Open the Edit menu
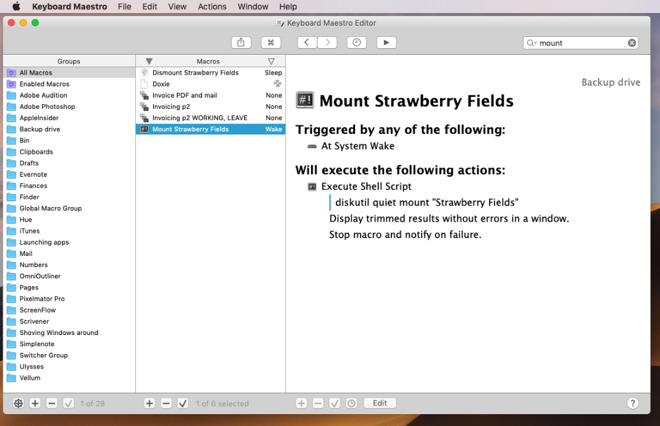 [149, 6]
